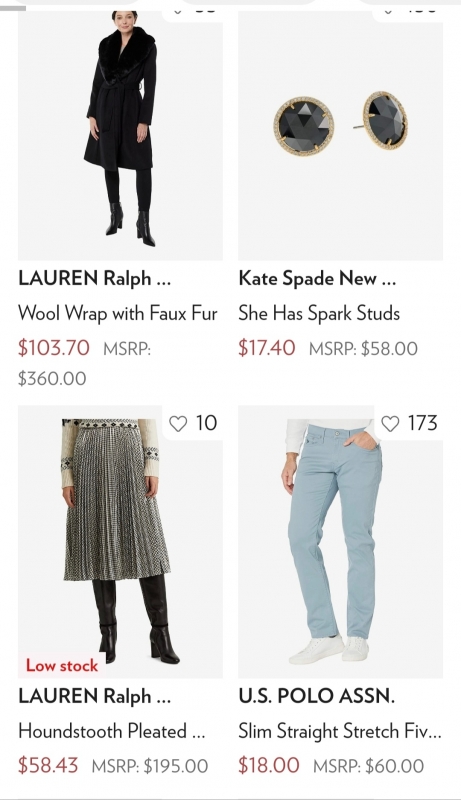
Task: Tap the $103.70 sale price
Action: (54, 348)
